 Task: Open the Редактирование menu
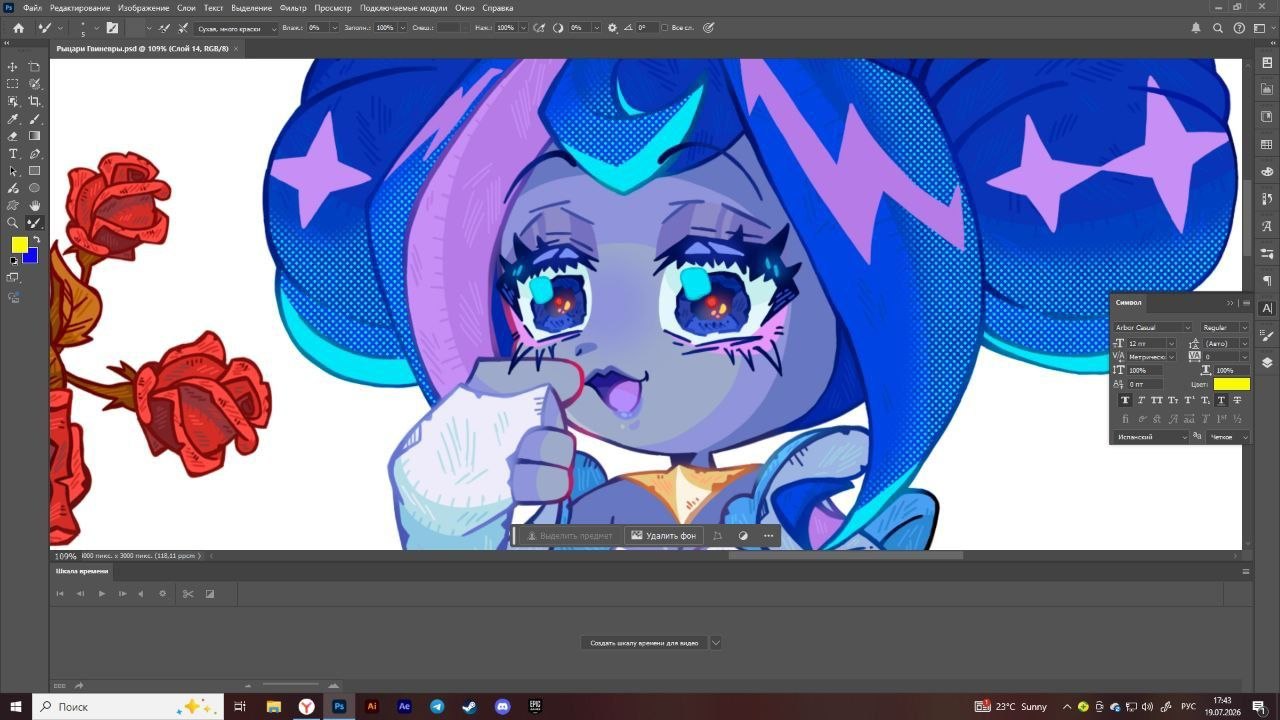tap(80, 8)
